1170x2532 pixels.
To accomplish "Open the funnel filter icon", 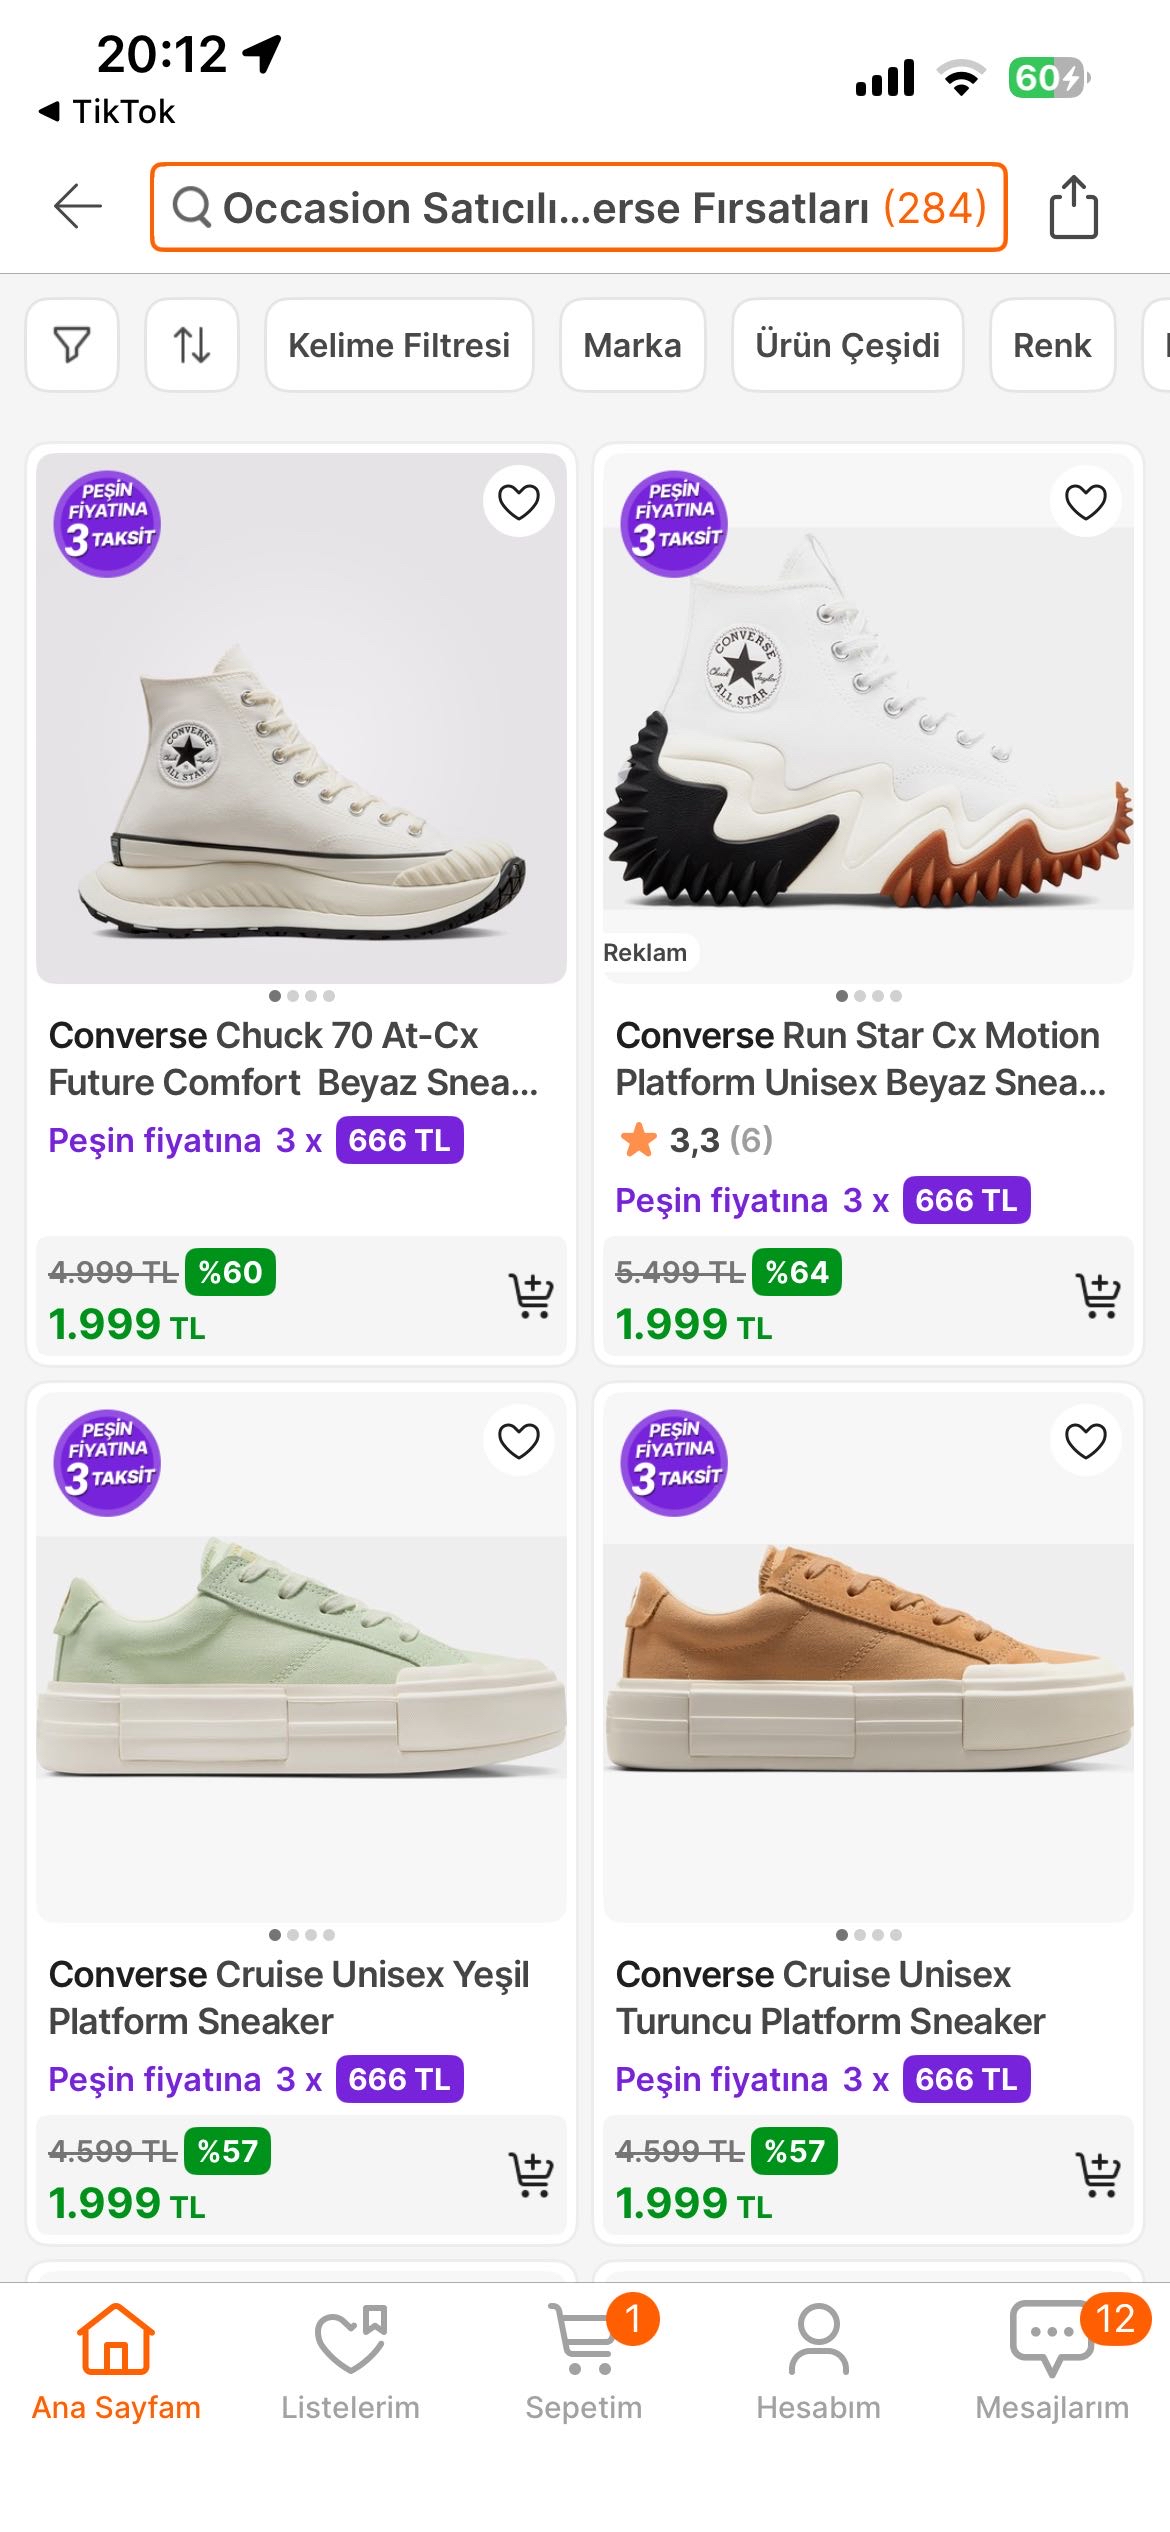I will 72,345.
